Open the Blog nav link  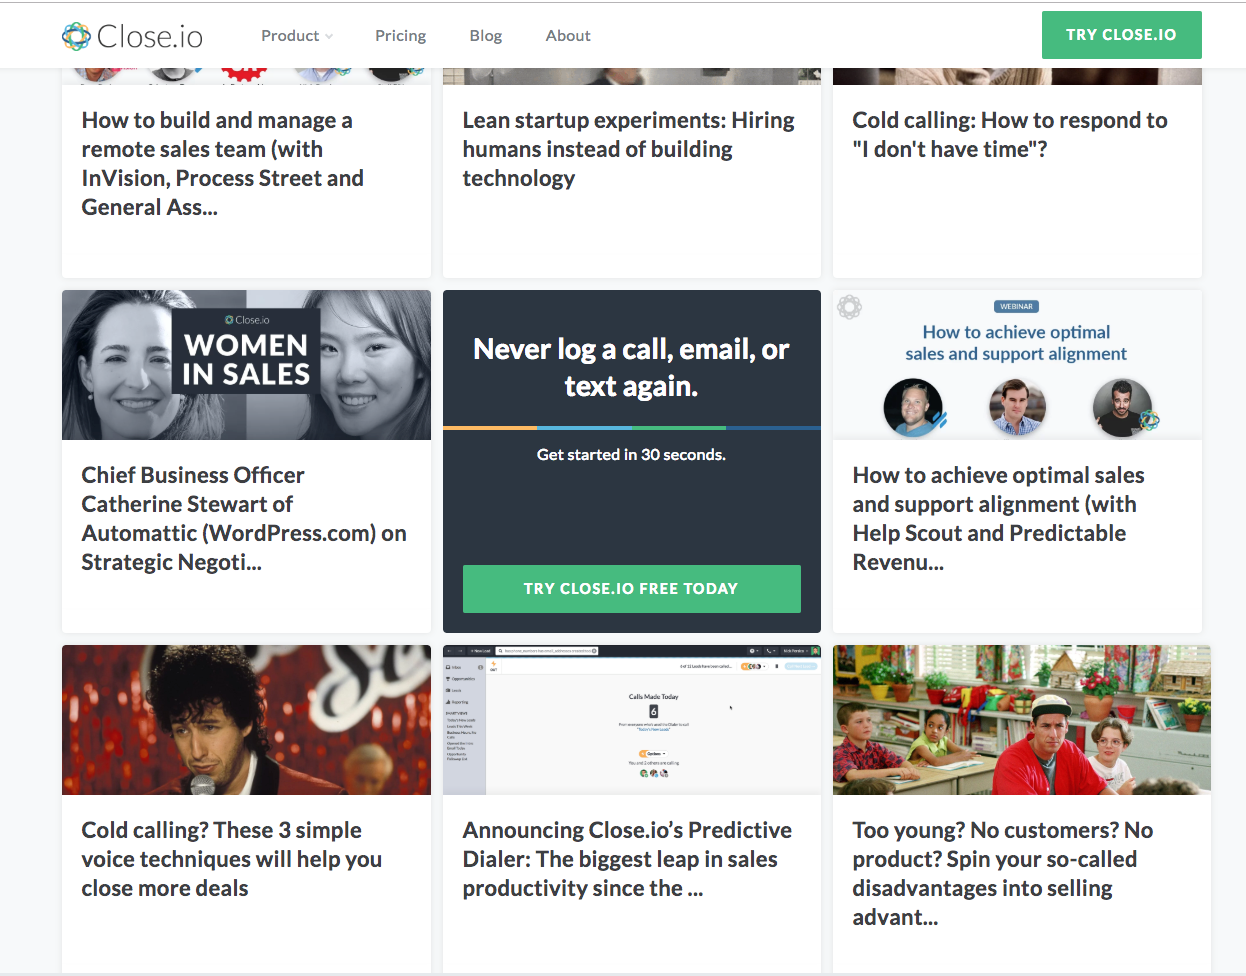pyautogui.click(x=486, y=36)
